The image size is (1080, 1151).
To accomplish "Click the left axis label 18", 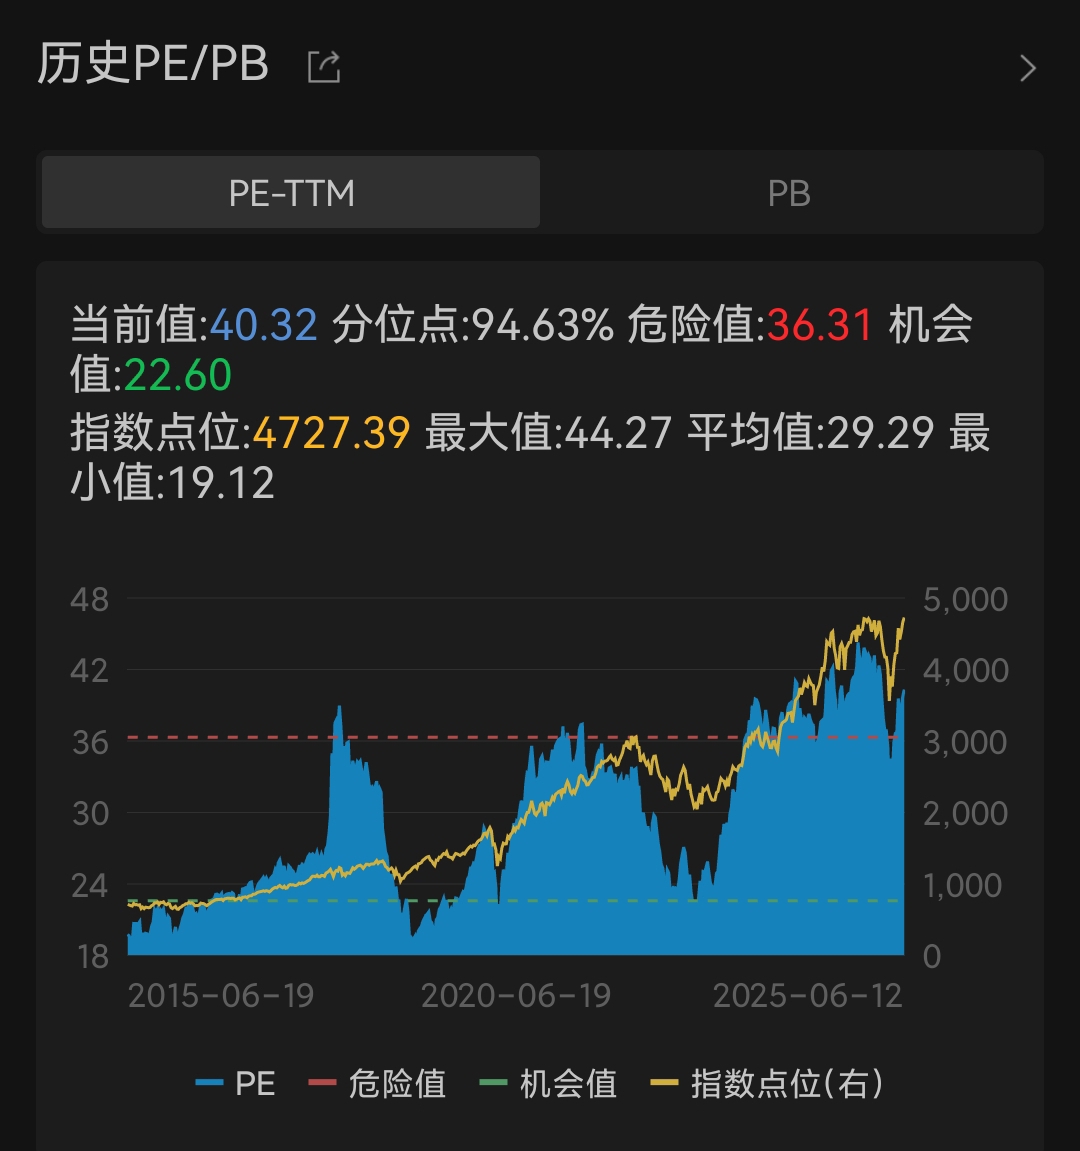I will tap(93, 957).
